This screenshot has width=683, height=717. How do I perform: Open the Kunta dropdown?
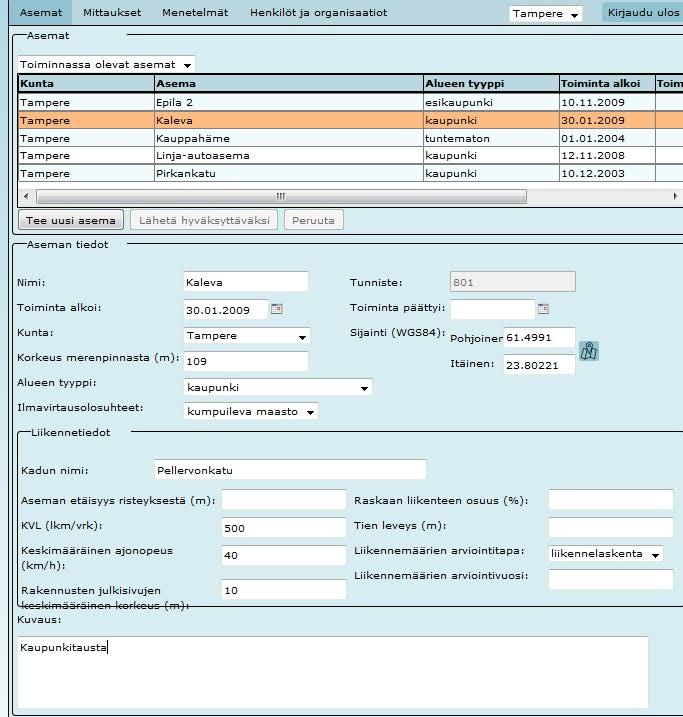(247, 336)
